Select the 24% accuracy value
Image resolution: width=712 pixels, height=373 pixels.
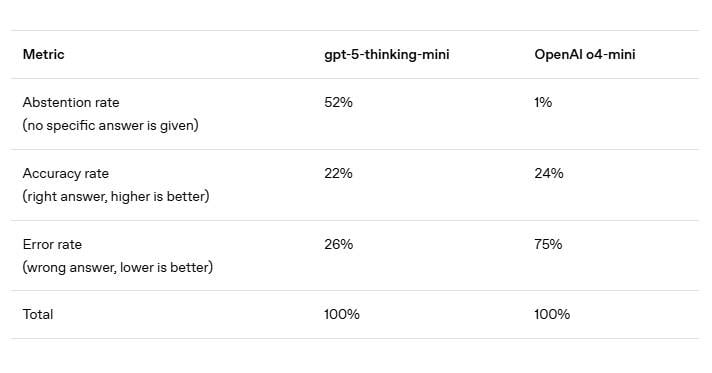[549, 174]
